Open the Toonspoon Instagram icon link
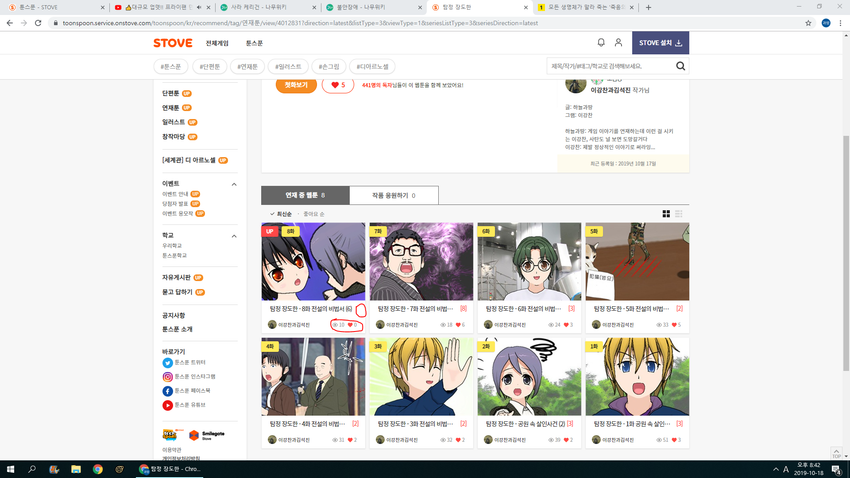The height and width of the screenshot is (478, 850). click(168, 377)
